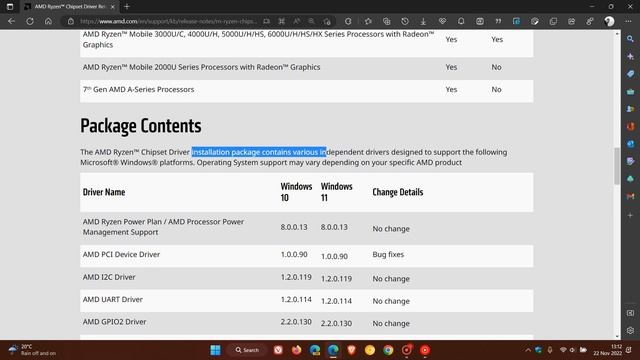Screen dimensions: 640x360
Task: Click AMD UART Driver row name
Action: 113,299
